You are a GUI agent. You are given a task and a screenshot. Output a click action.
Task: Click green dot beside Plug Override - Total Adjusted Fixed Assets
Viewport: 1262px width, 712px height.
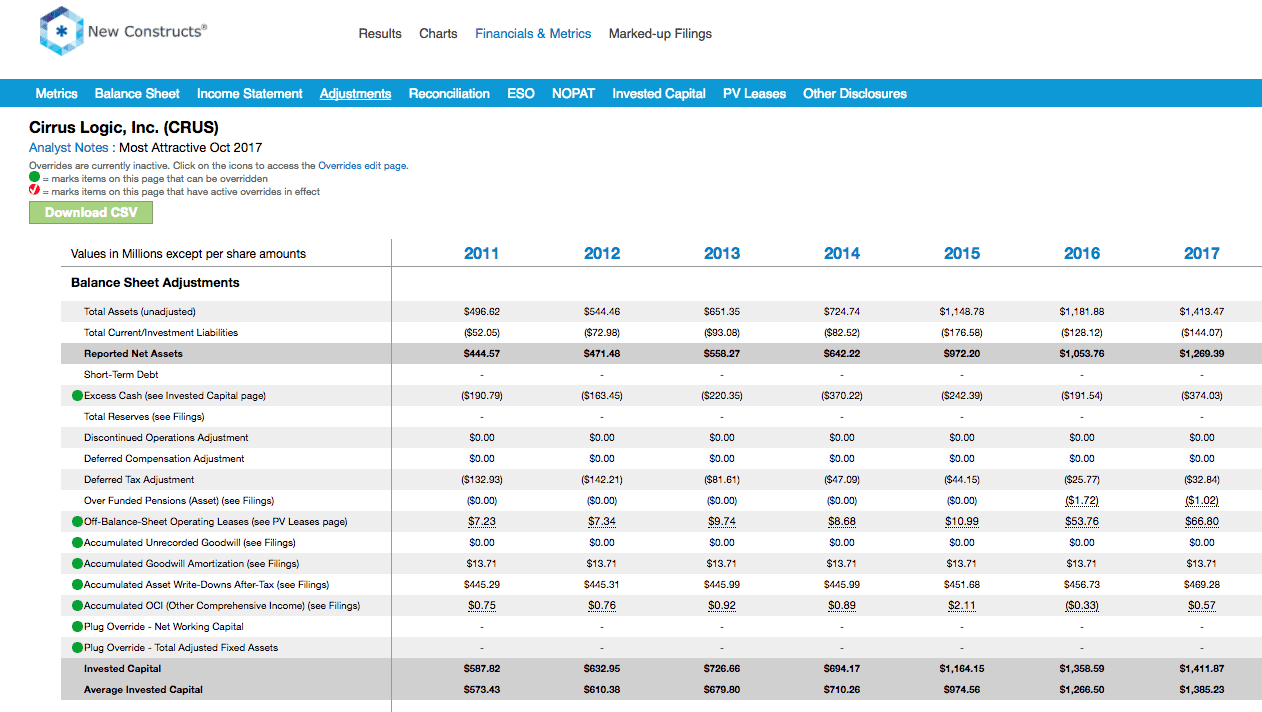[x=78, y=648]
